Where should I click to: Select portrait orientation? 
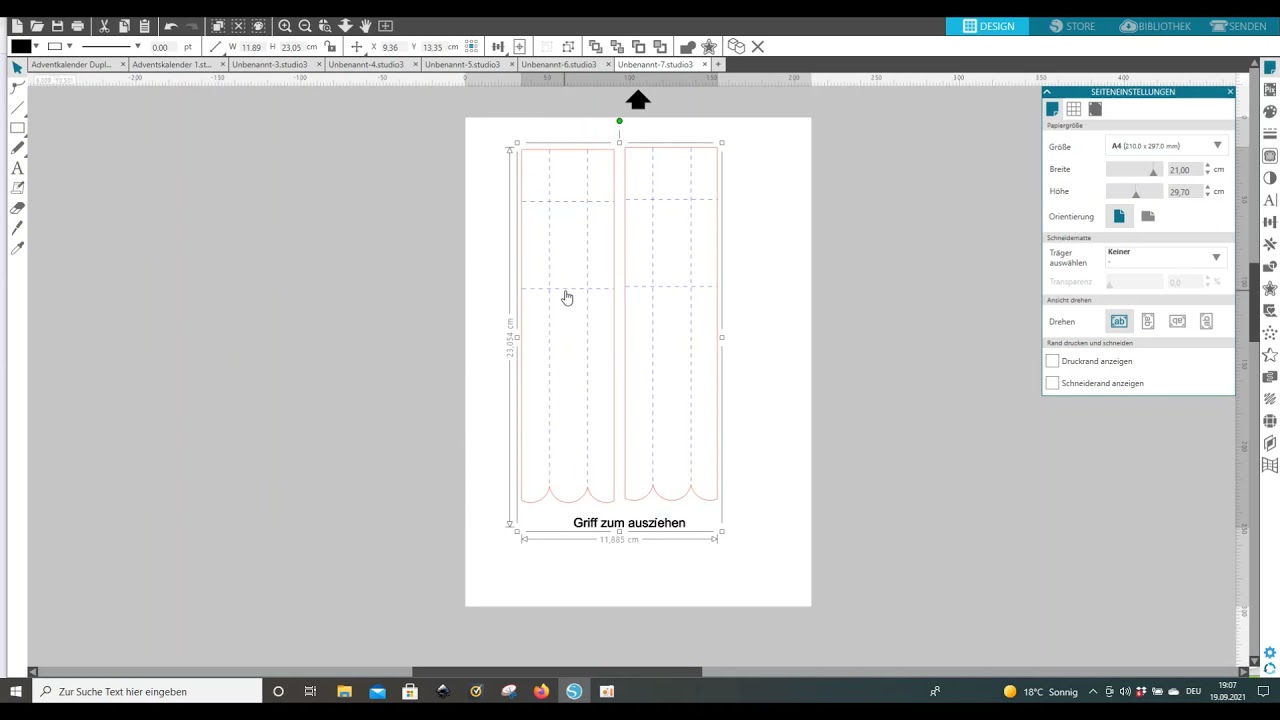coord(1119,216)
